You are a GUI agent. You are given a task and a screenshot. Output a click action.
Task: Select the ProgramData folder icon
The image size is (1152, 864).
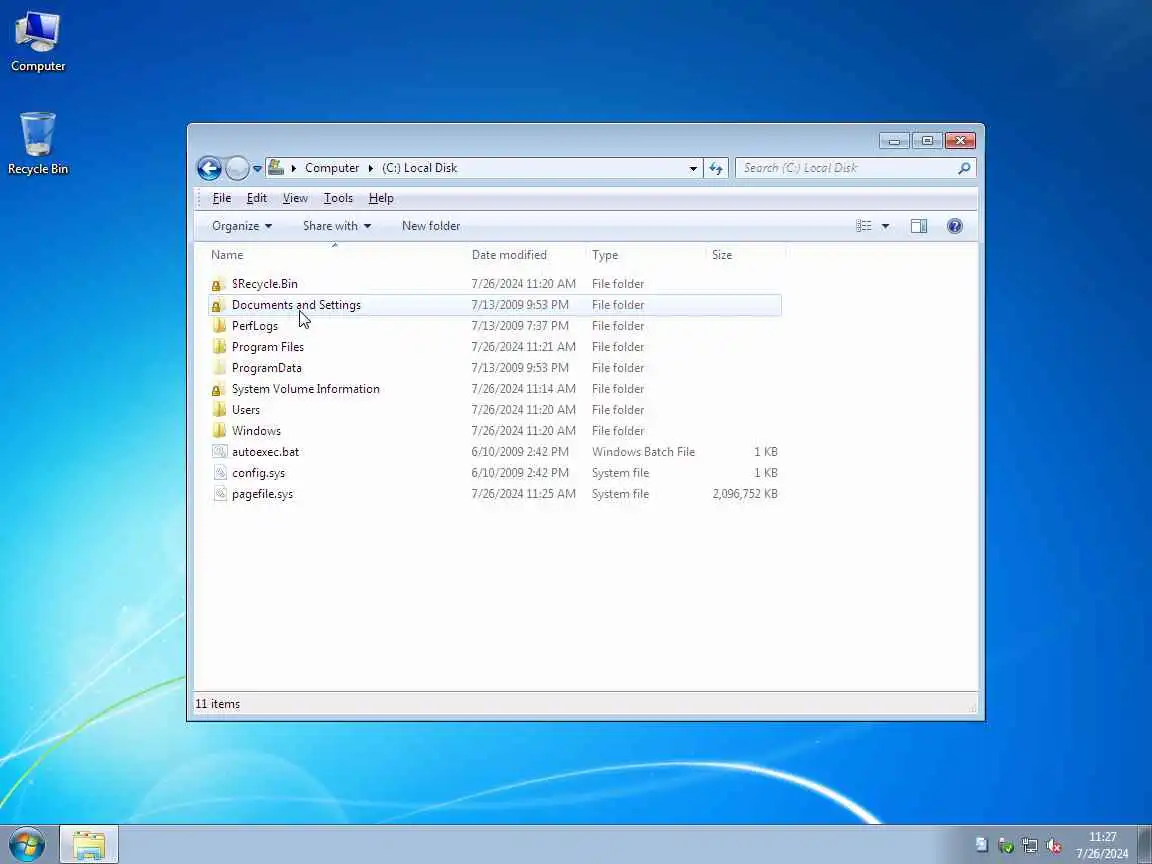(219, 368)
